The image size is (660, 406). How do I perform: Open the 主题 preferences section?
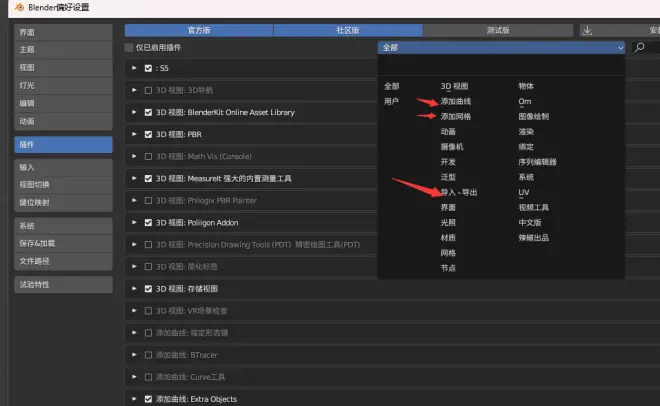click(64, 50)
